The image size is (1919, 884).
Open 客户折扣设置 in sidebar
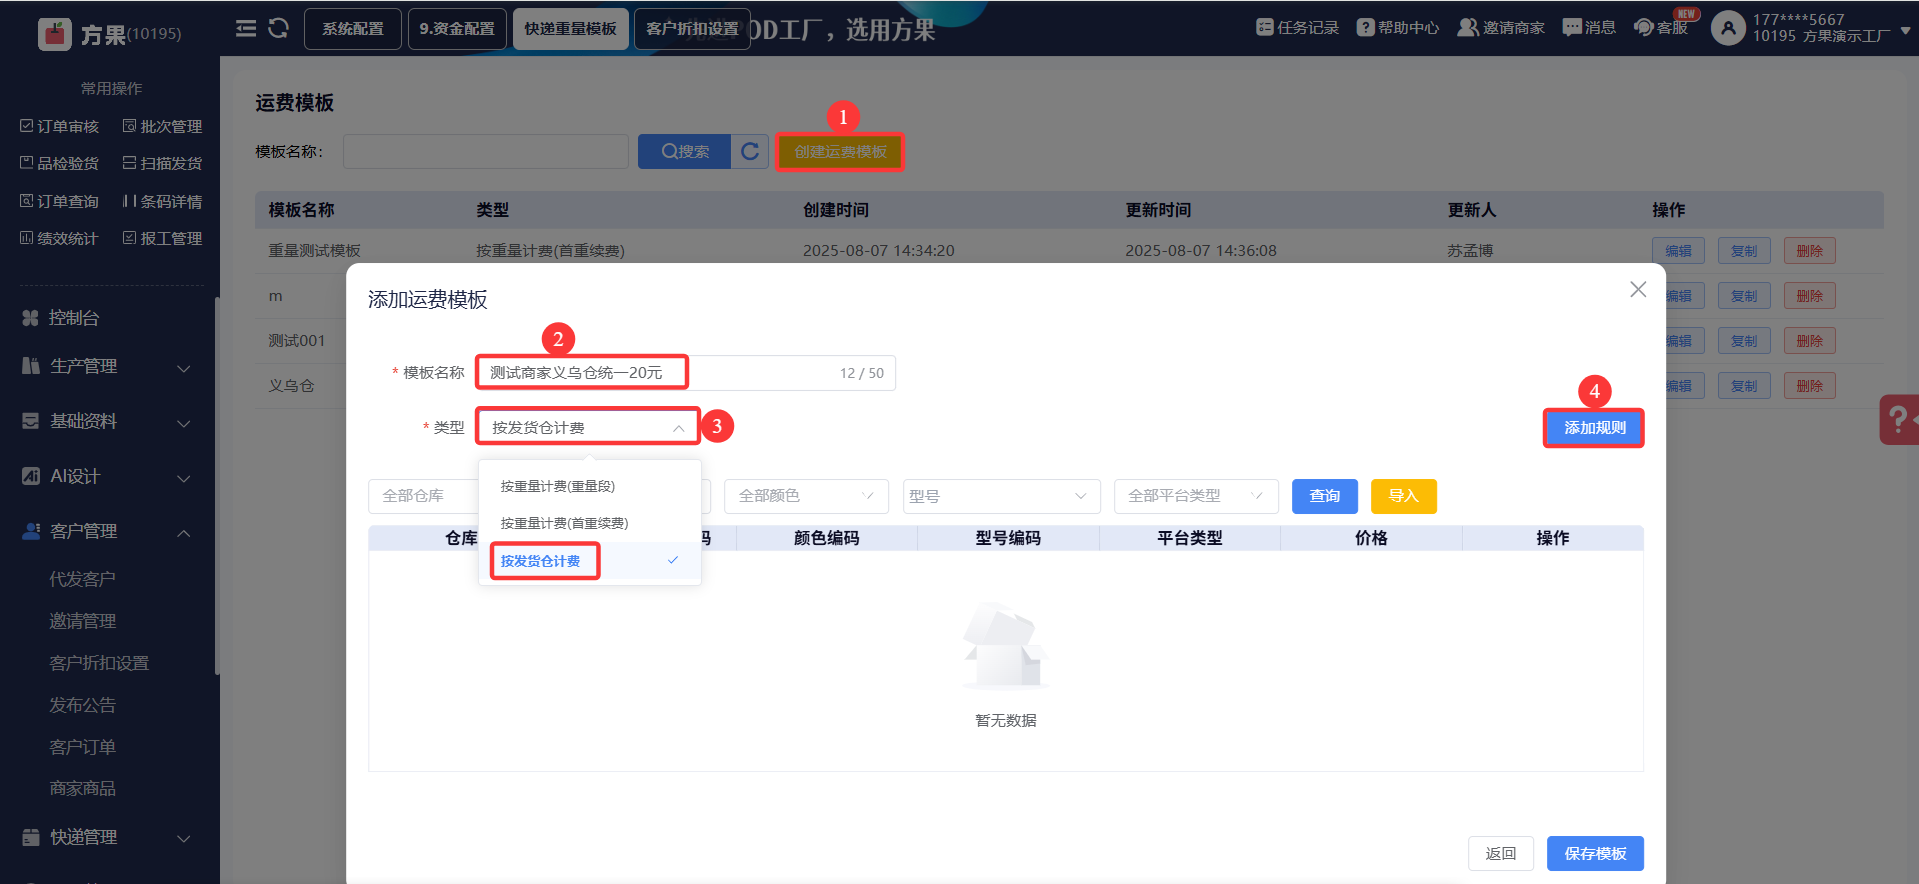click(99, 663)
